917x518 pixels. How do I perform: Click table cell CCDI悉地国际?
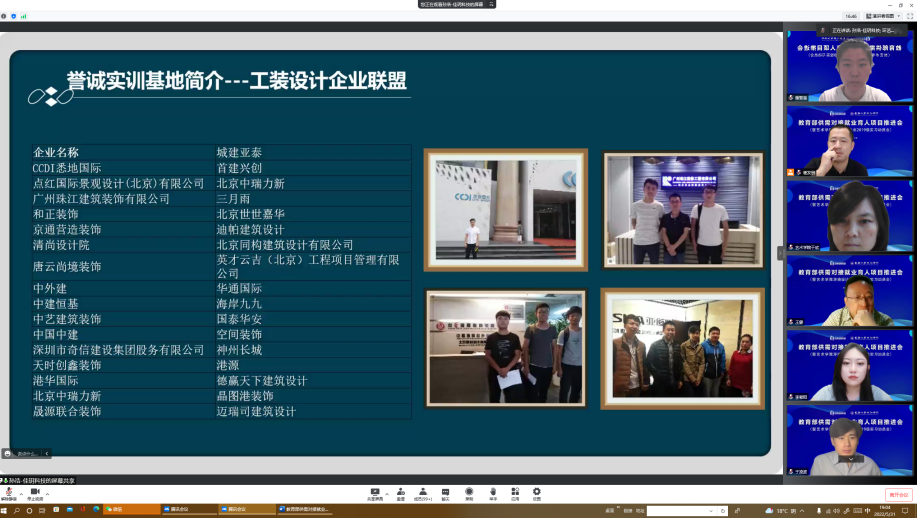[123, 168]
